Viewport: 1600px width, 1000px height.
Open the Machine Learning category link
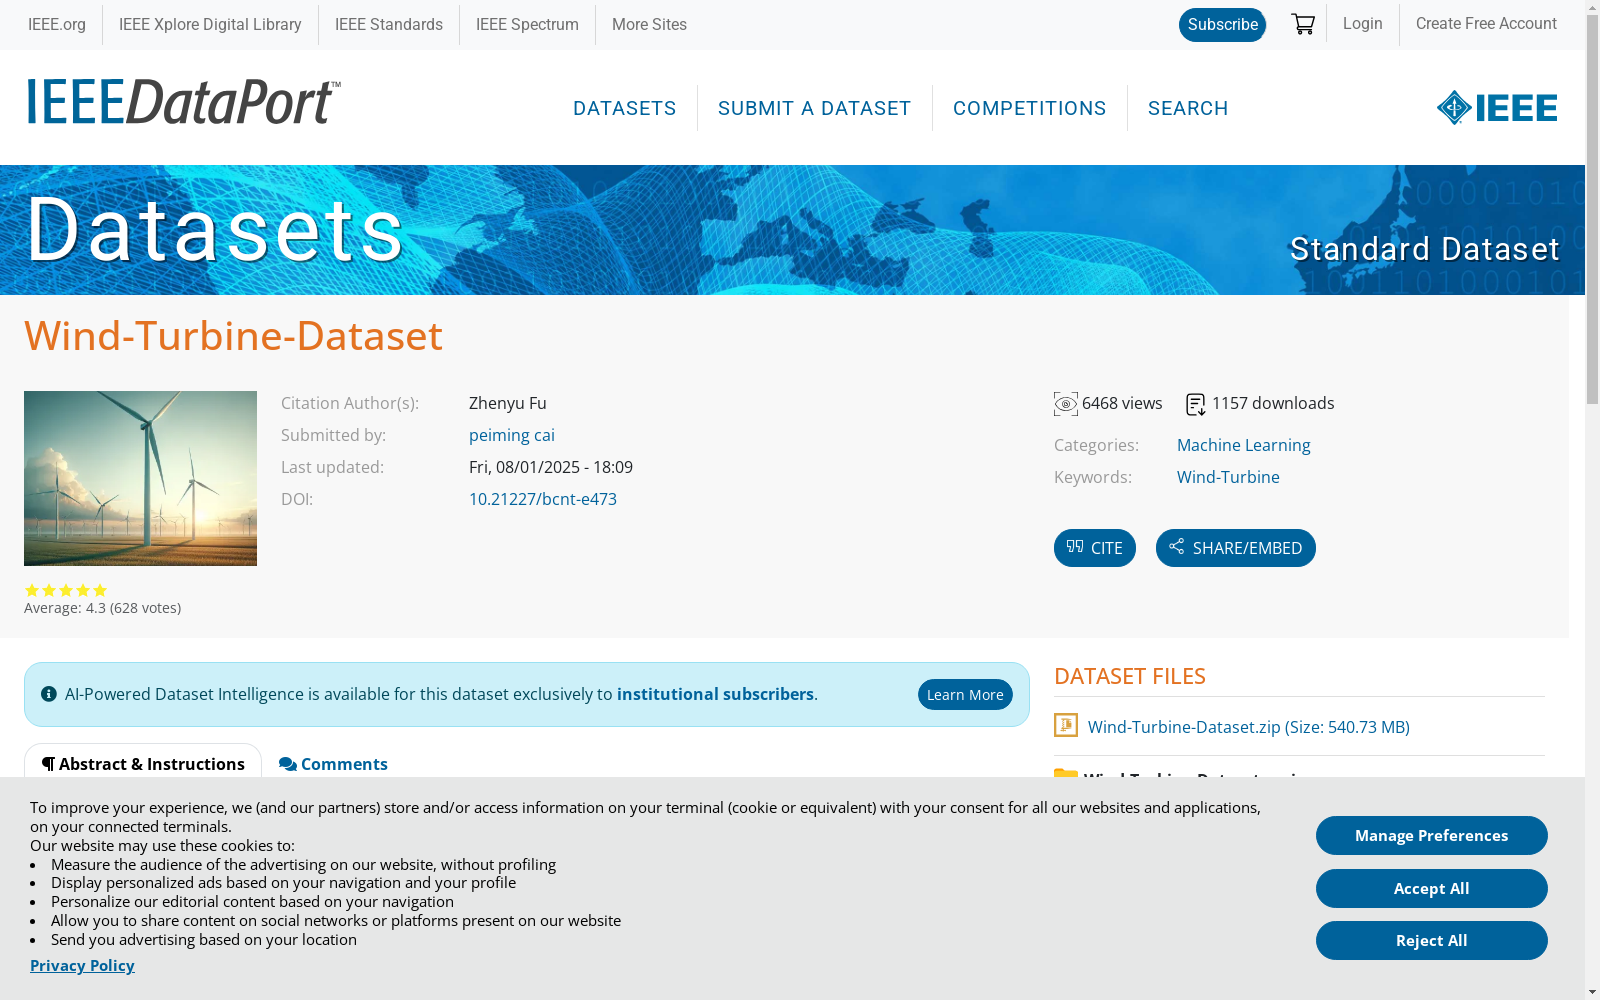click(1244, 445)
